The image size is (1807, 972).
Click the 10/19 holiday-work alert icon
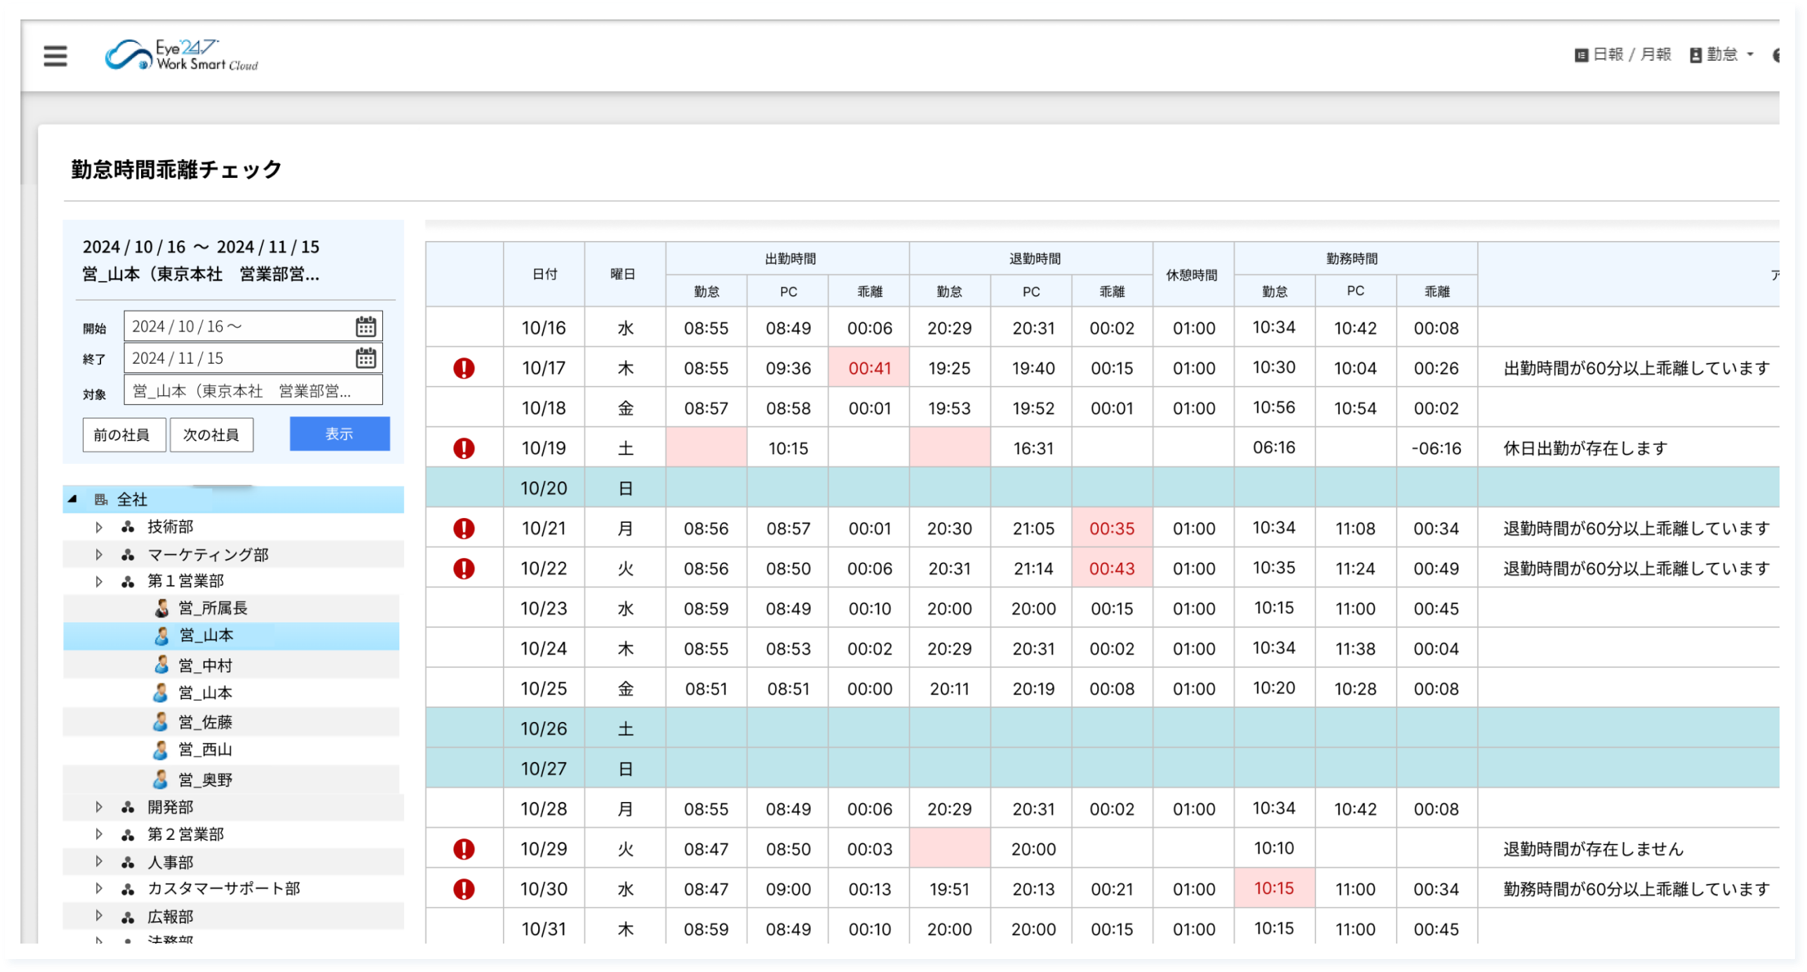464,448
